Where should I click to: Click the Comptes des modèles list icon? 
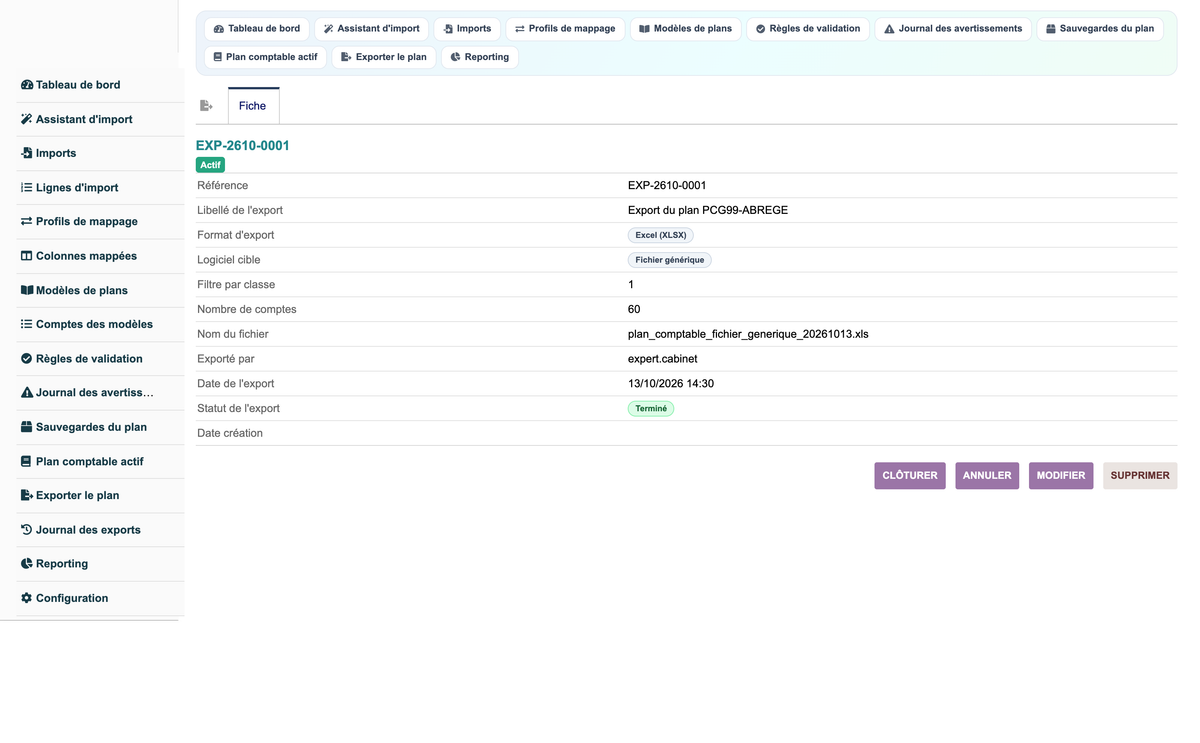click(x=27, y=324)
